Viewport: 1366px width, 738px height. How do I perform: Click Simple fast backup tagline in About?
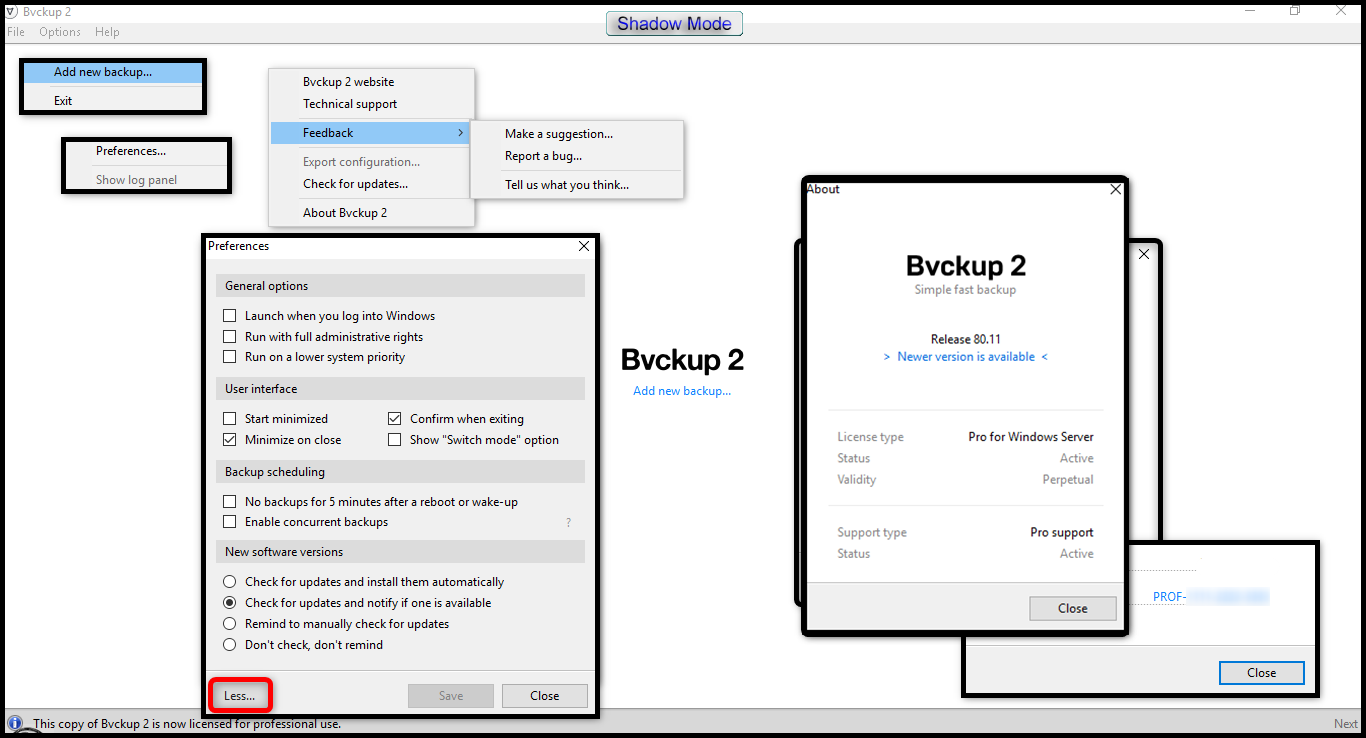click(965, 290)
